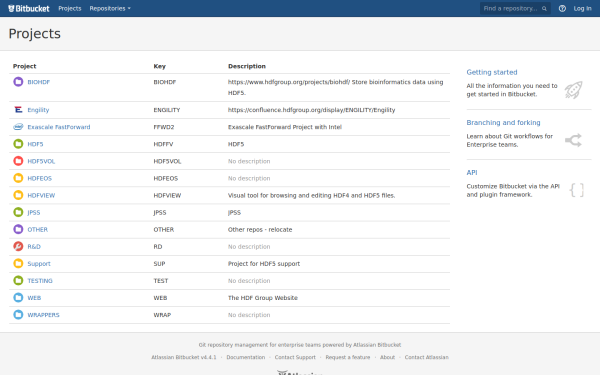Click the ENGILITY key cell

[167, 110]
